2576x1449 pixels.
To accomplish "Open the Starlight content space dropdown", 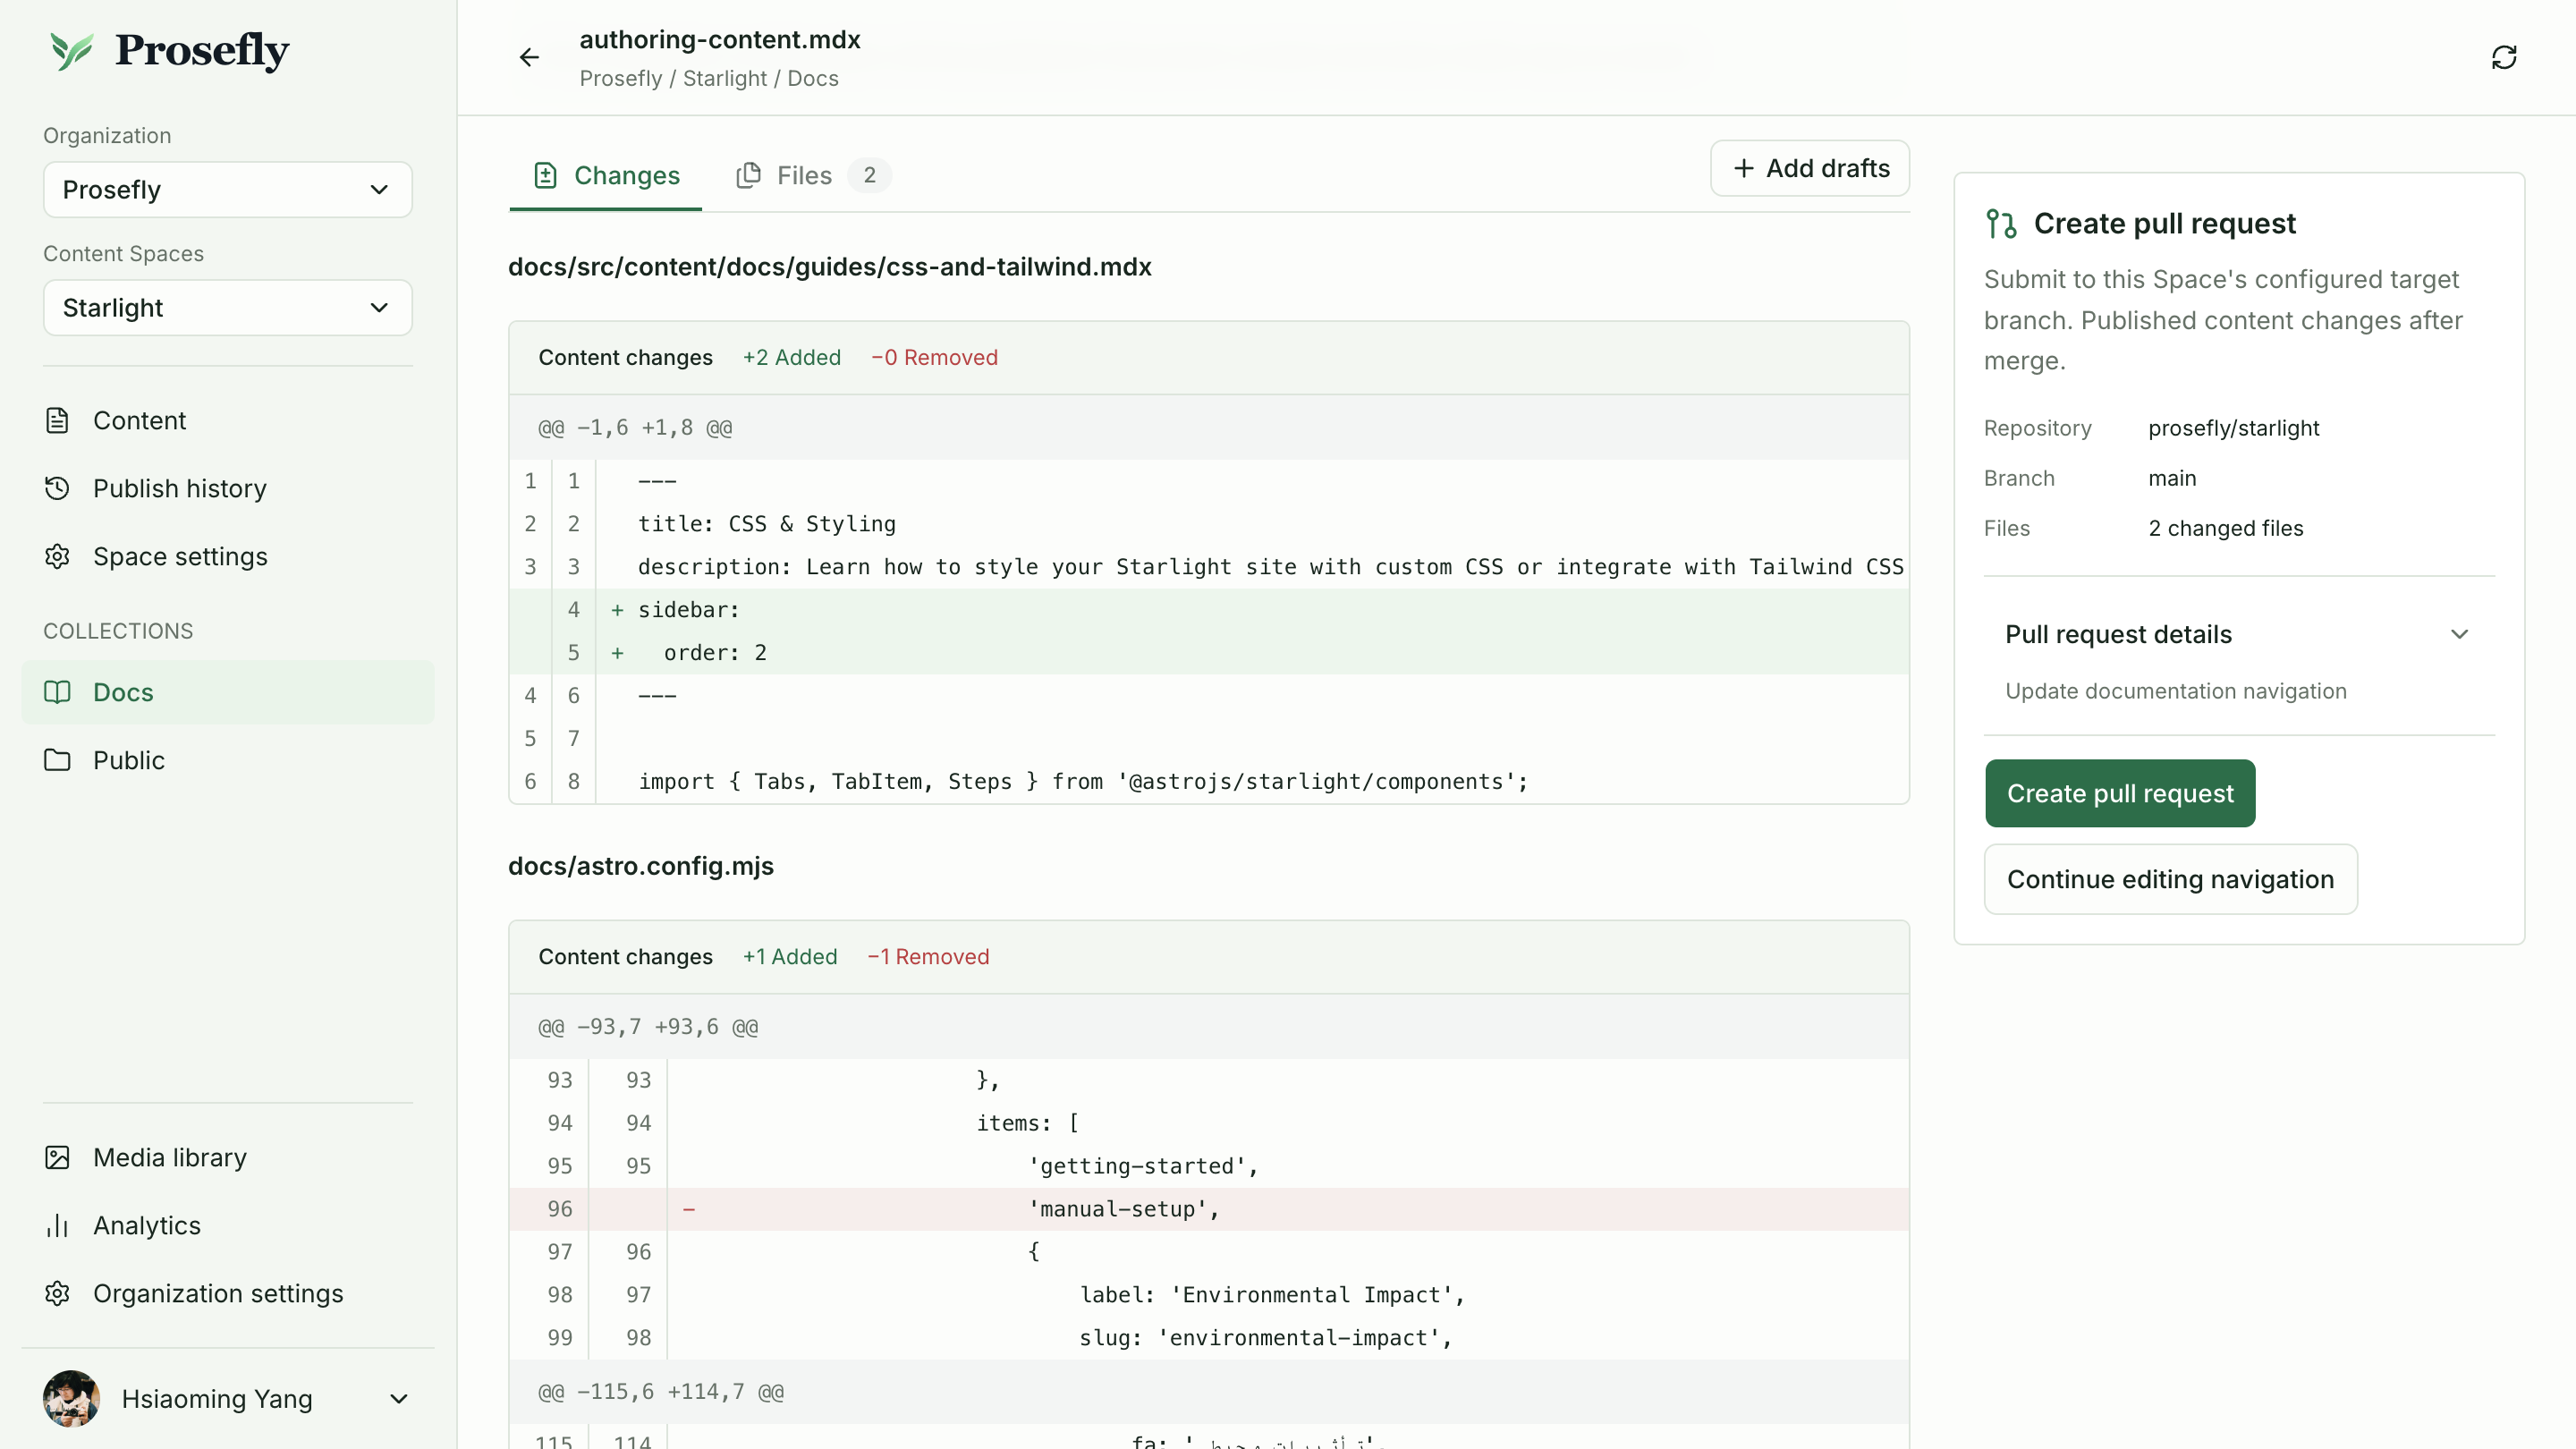I will click(x=228, y=308).
